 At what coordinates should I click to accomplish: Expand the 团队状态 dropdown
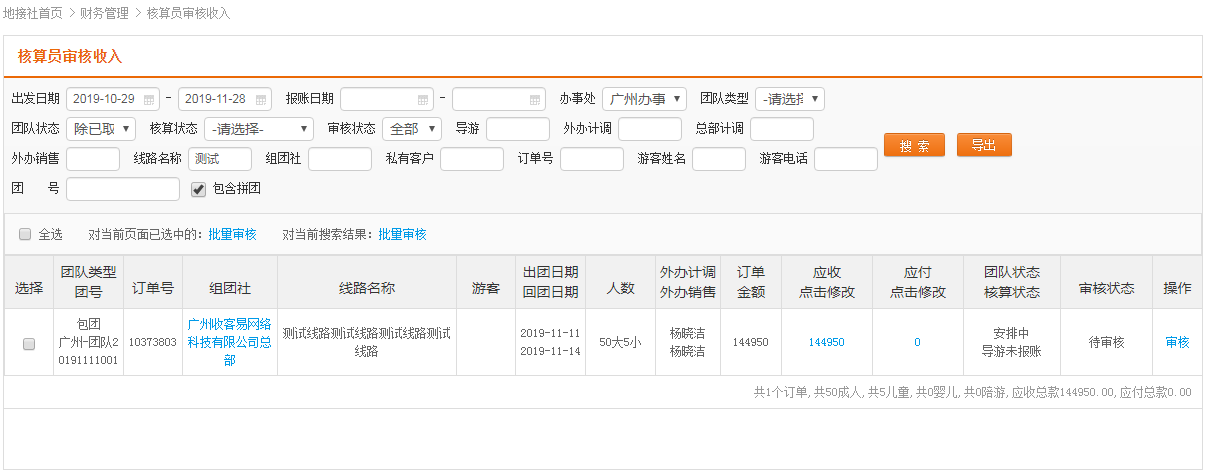[x=101, y=129]
